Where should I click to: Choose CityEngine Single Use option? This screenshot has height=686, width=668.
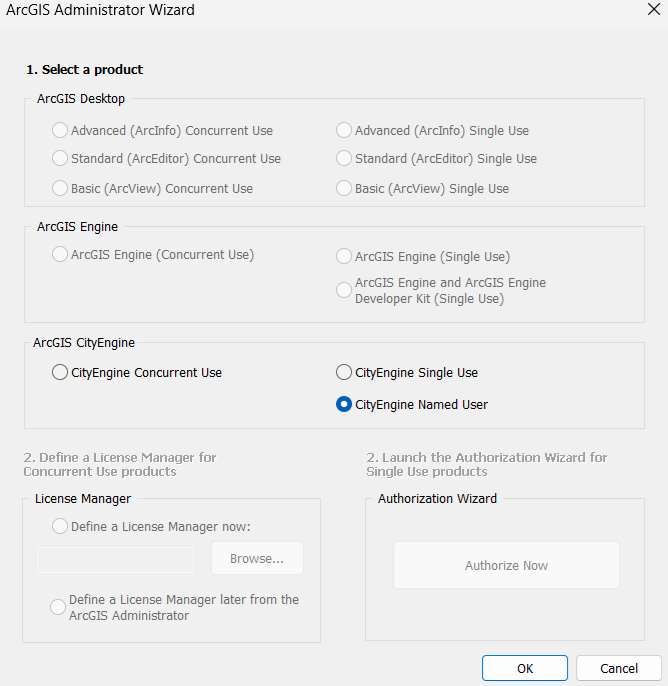344,373
